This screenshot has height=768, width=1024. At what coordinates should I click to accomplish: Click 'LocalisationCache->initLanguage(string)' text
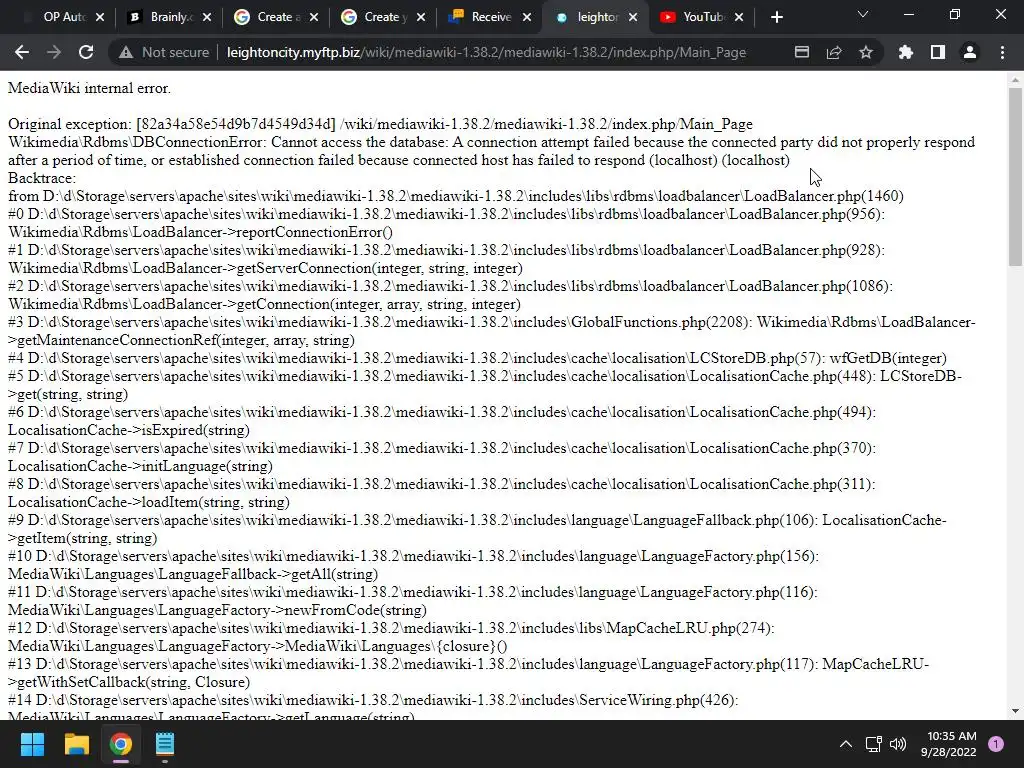click(140, 466)
